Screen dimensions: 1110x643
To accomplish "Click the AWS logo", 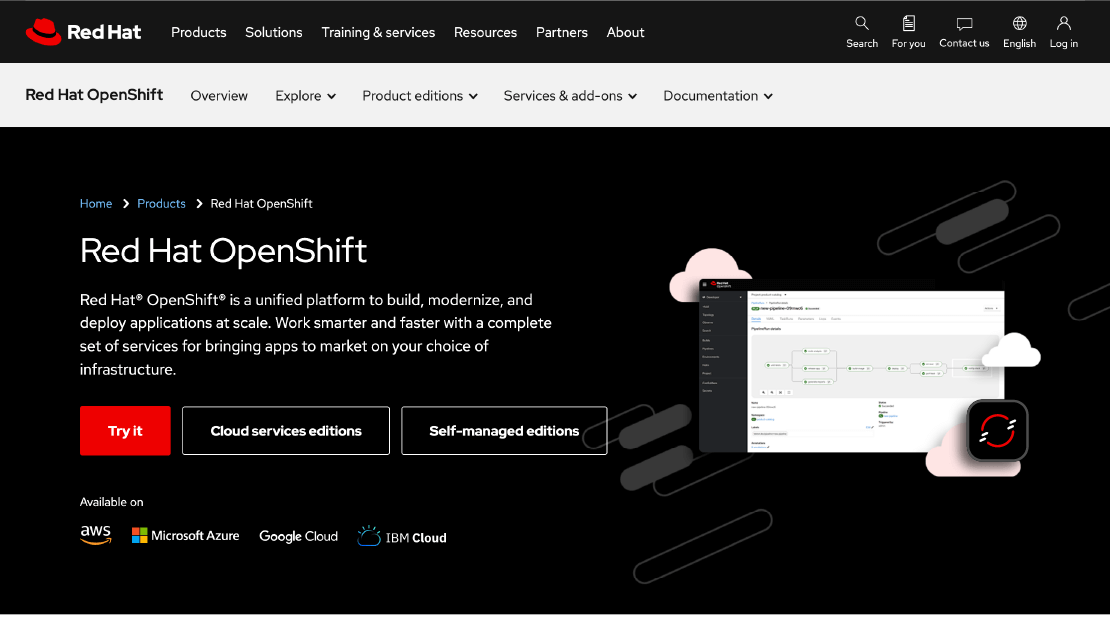I will (x=96, y=535).
